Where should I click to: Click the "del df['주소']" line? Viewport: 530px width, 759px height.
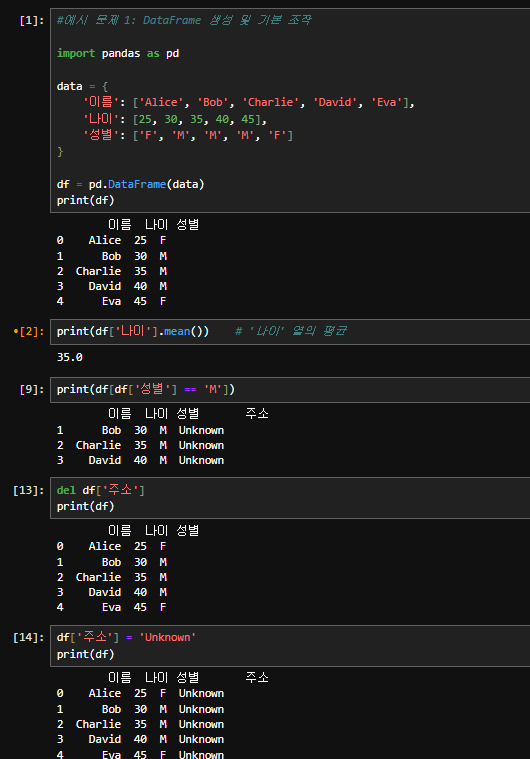(x=101, y=490)
